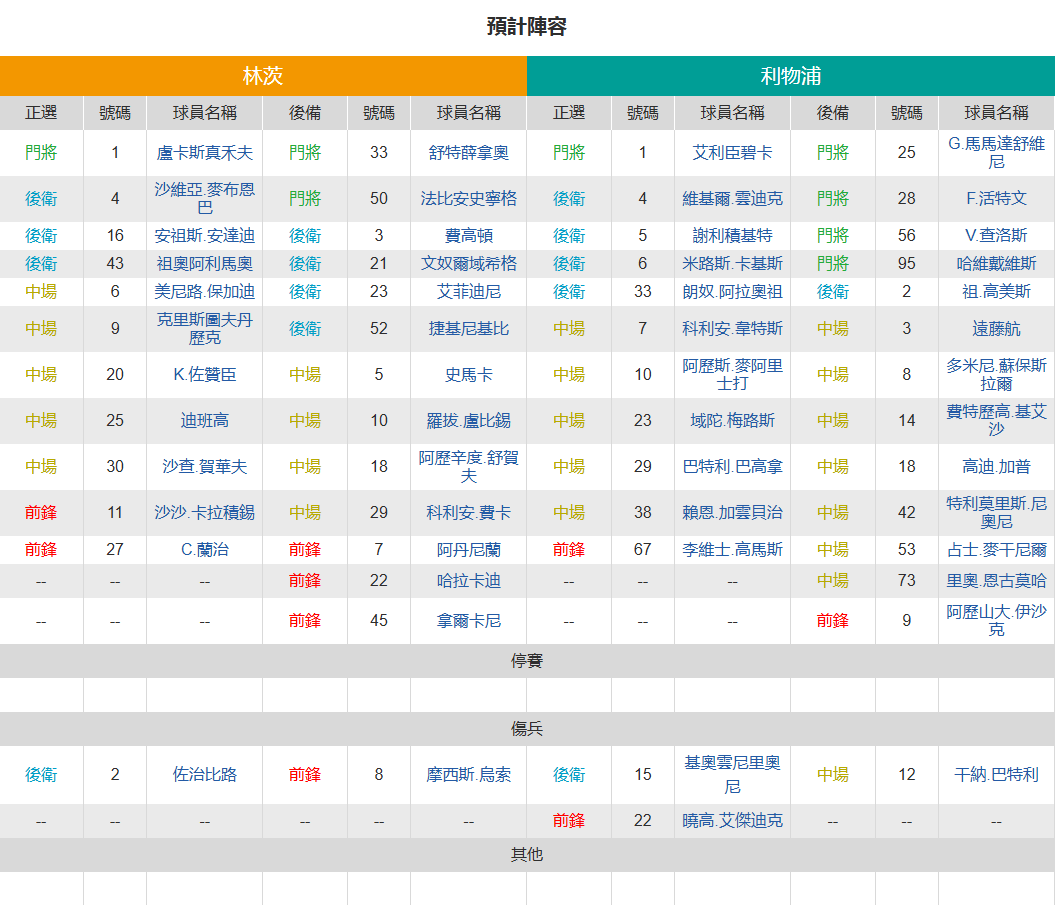1055x905 pixels.
Task: Open 曉高.艾傑迪克 injured player link
Action: 732,821
